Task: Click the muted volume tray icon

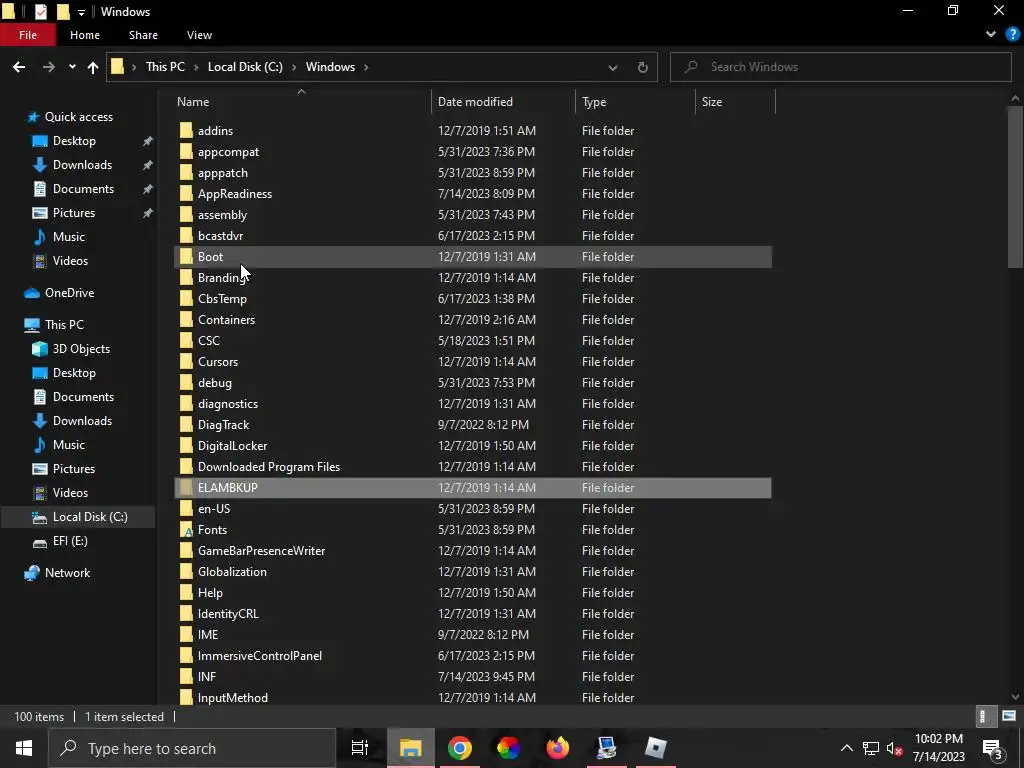Action: tap(895, 748)
